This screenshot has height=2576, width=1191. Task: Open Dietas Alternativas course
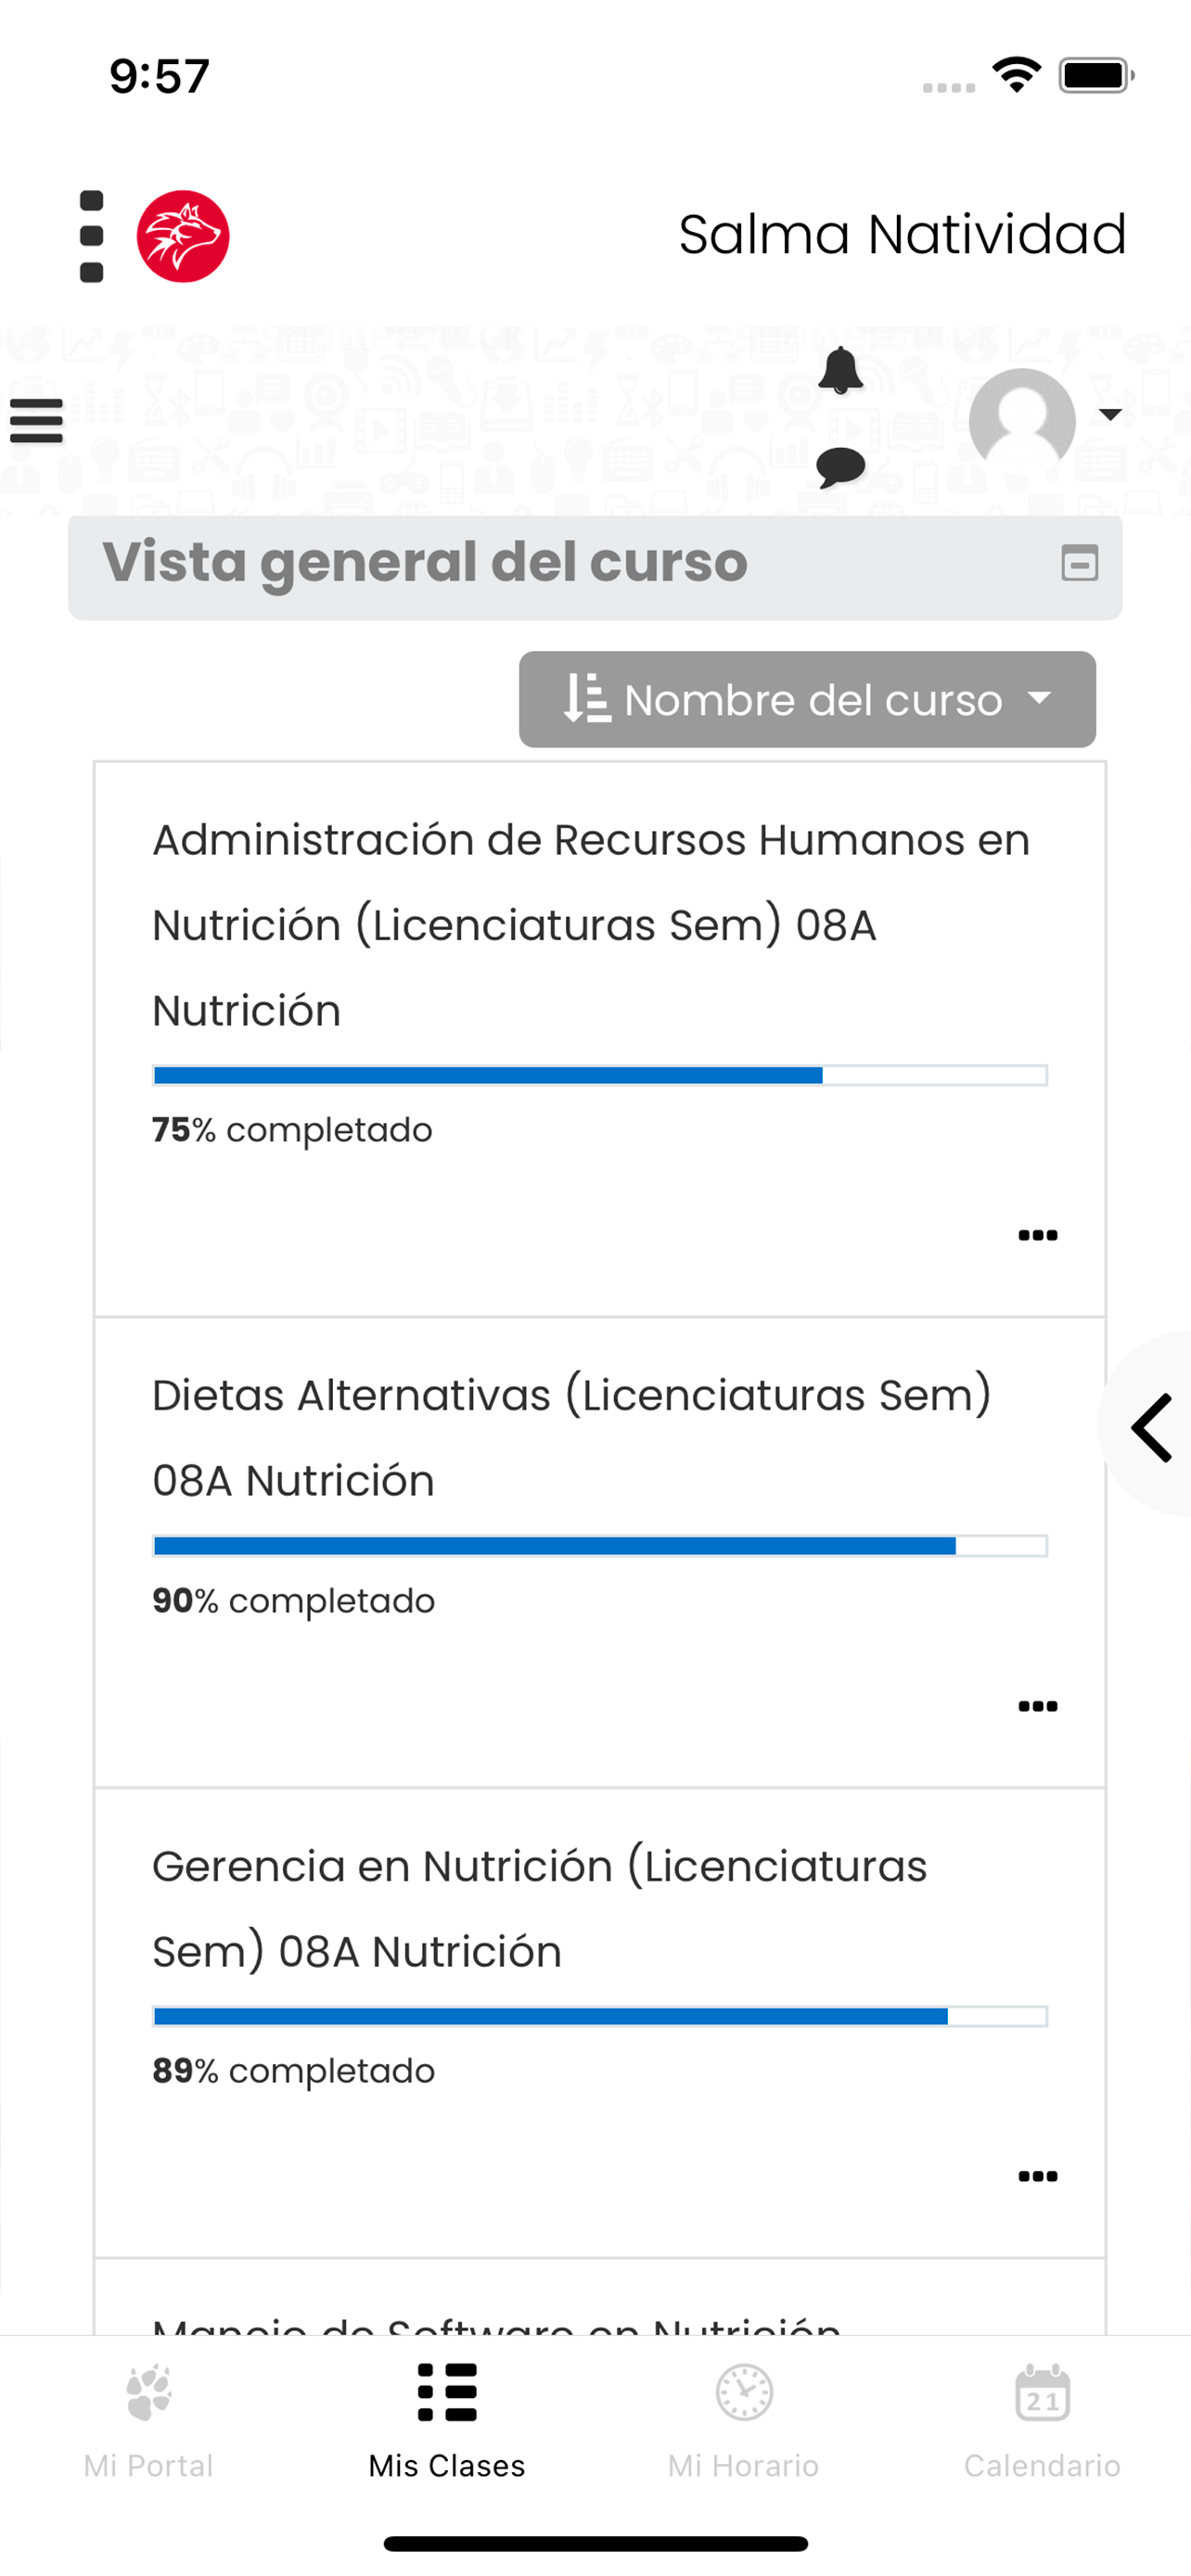point(571,1437)
